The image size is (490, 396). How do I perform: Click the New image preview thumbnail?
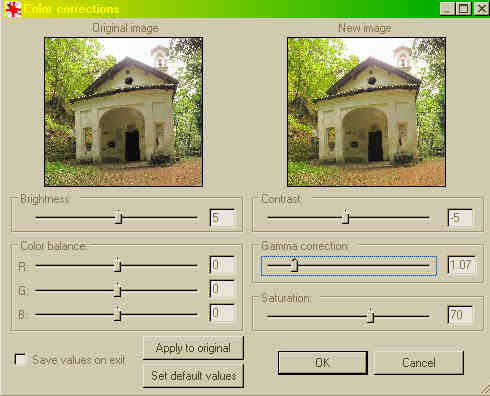(x=366, y=112)
